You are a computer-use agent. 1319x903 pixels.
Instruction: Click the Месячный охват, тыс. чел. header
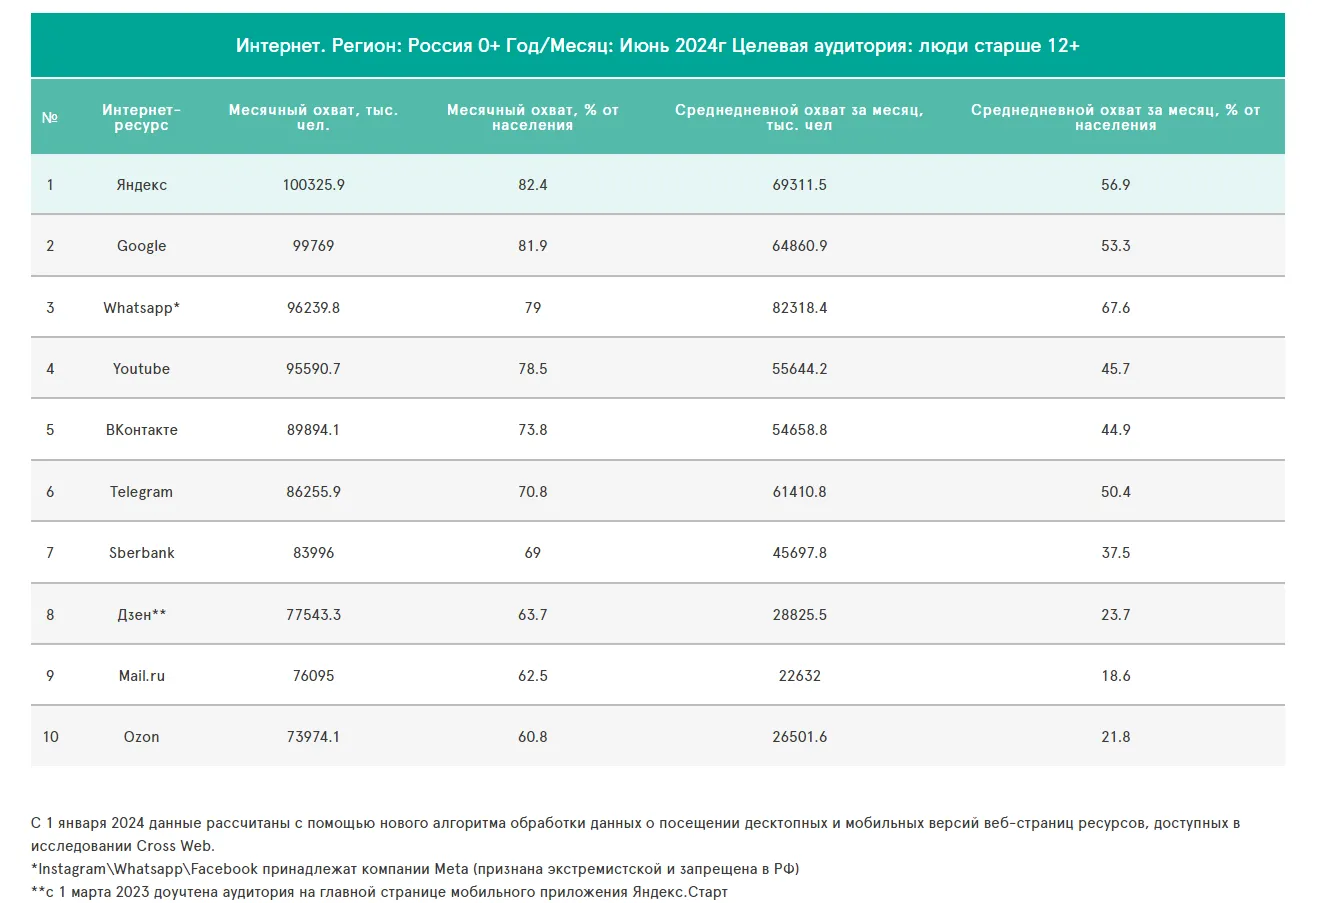pos(313,118)
